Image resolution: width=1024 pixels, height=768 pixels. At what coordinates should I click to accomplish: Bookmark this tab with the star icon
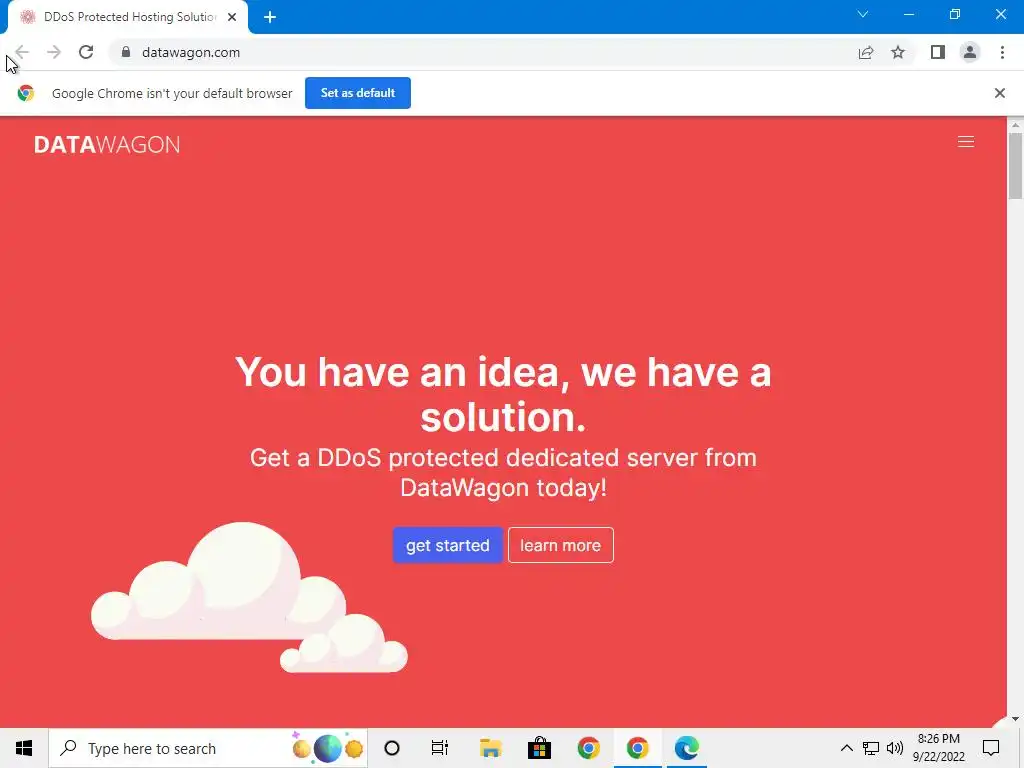(898, 52)
